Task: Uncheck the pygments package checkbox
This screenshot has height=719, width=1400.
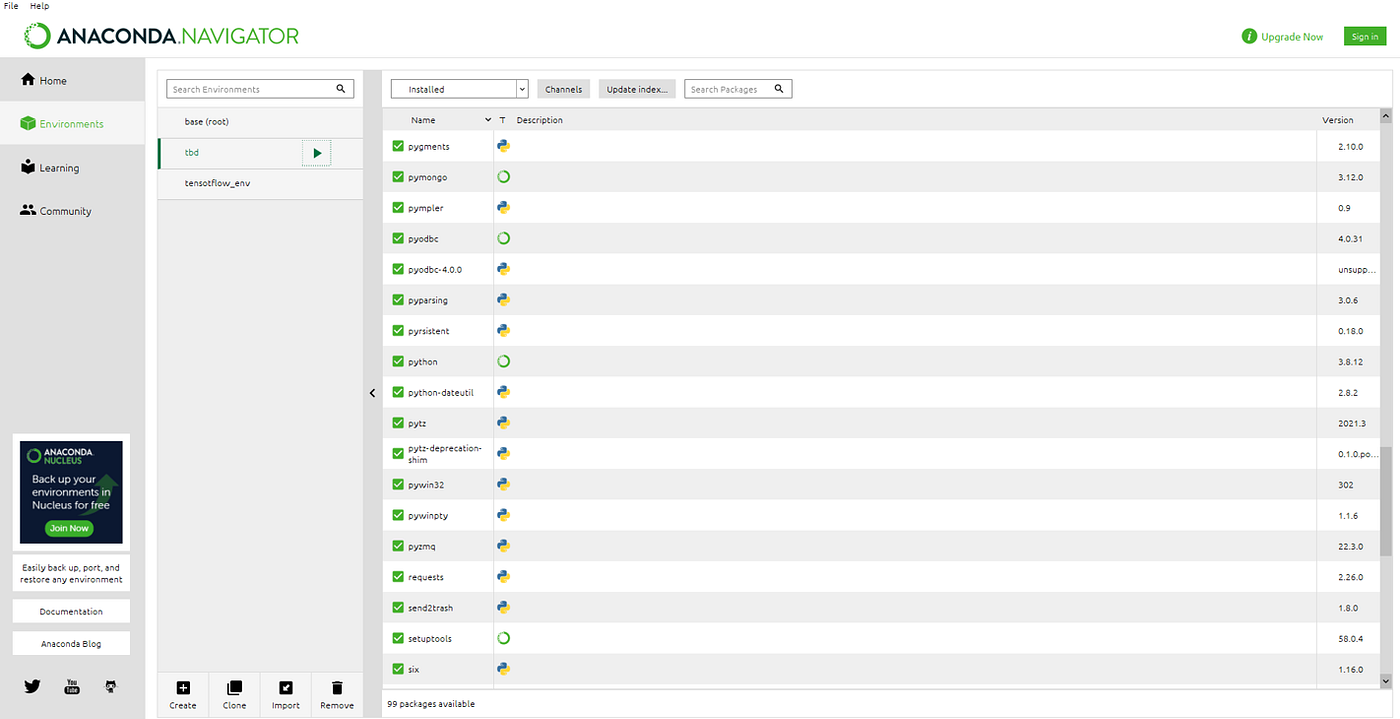Action: pyautogui.click(x=396, y=145)
